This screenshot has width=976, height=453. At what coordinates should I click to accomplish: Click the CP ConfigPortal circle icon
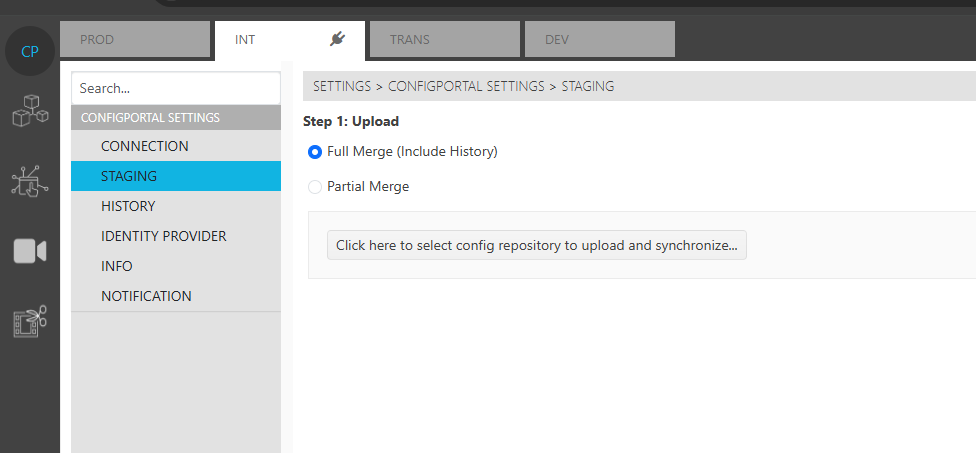click(x=30, y=51)
